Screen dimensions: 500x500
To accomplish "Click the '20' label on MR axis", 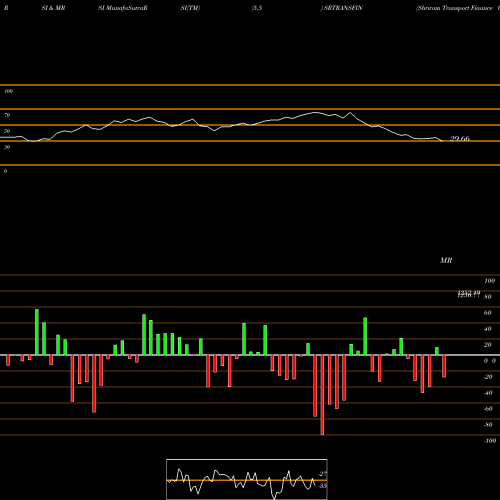I will pyautogui.click(x=488, y=345).
